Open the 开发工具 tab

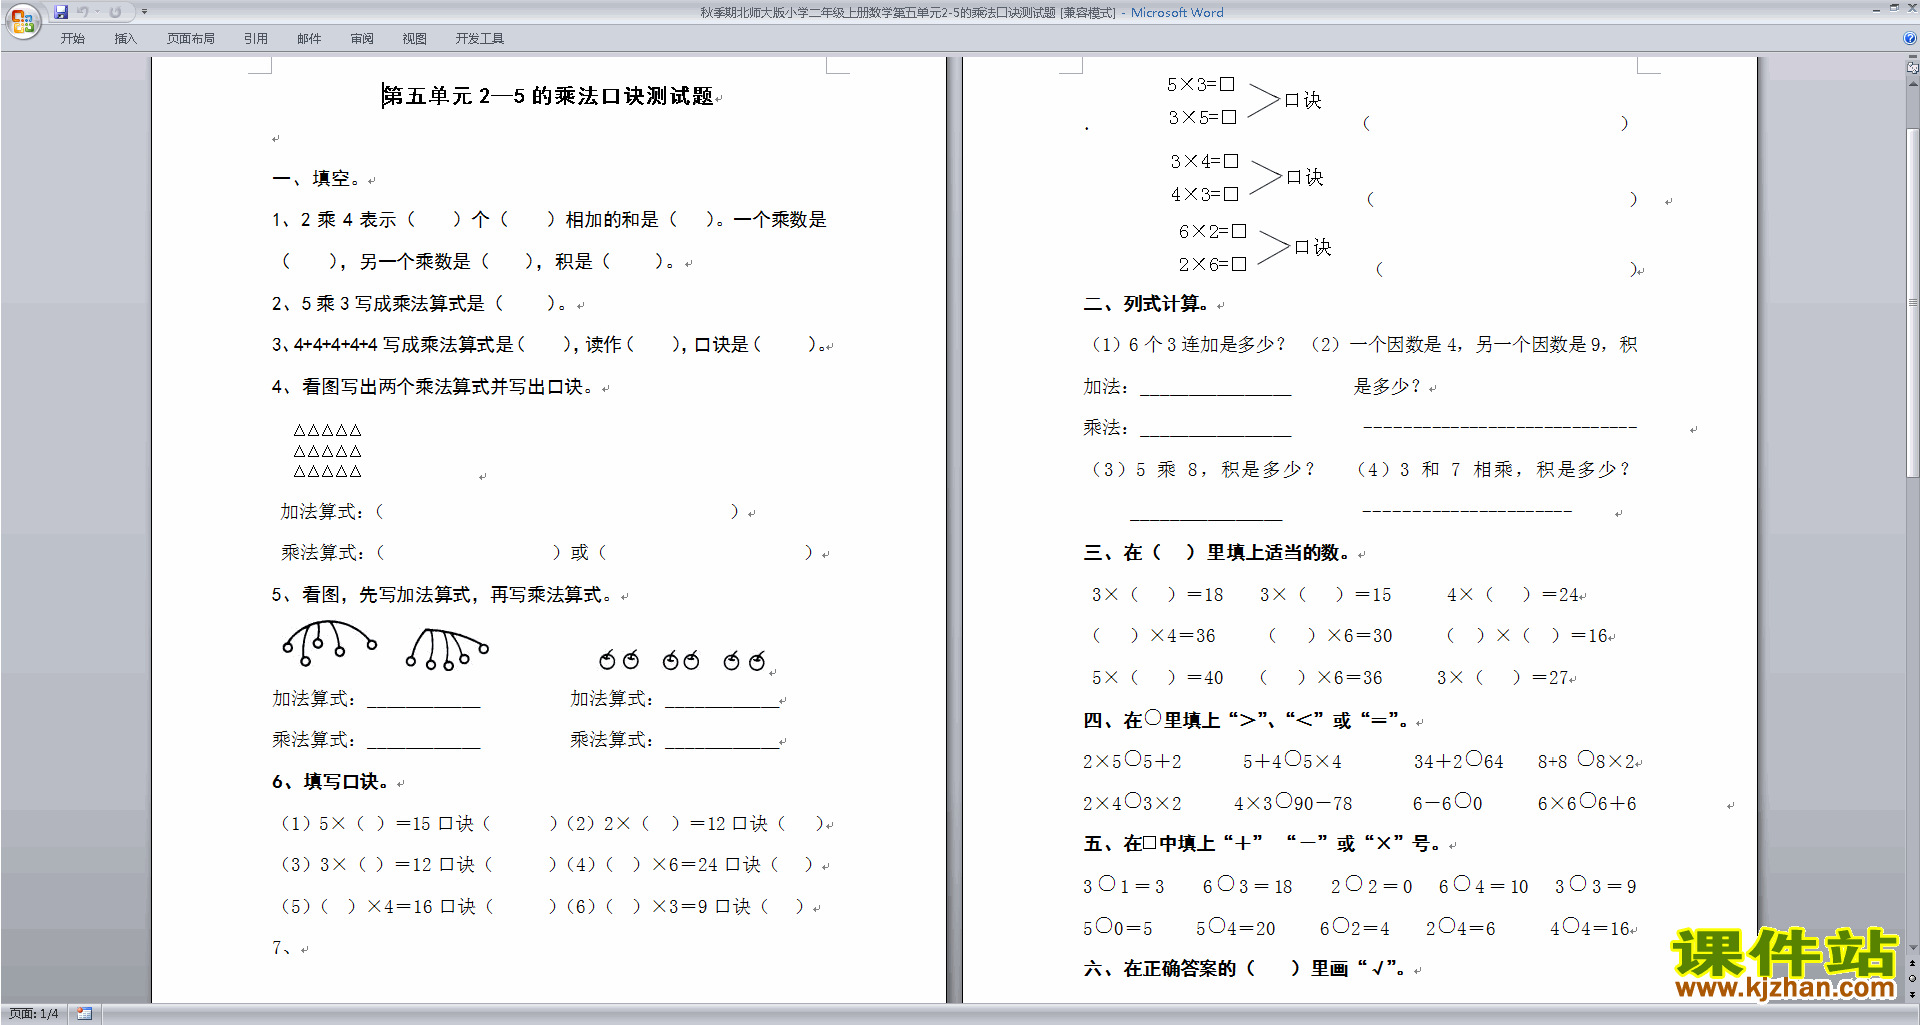pyautogui.click(x=480, y=39)
